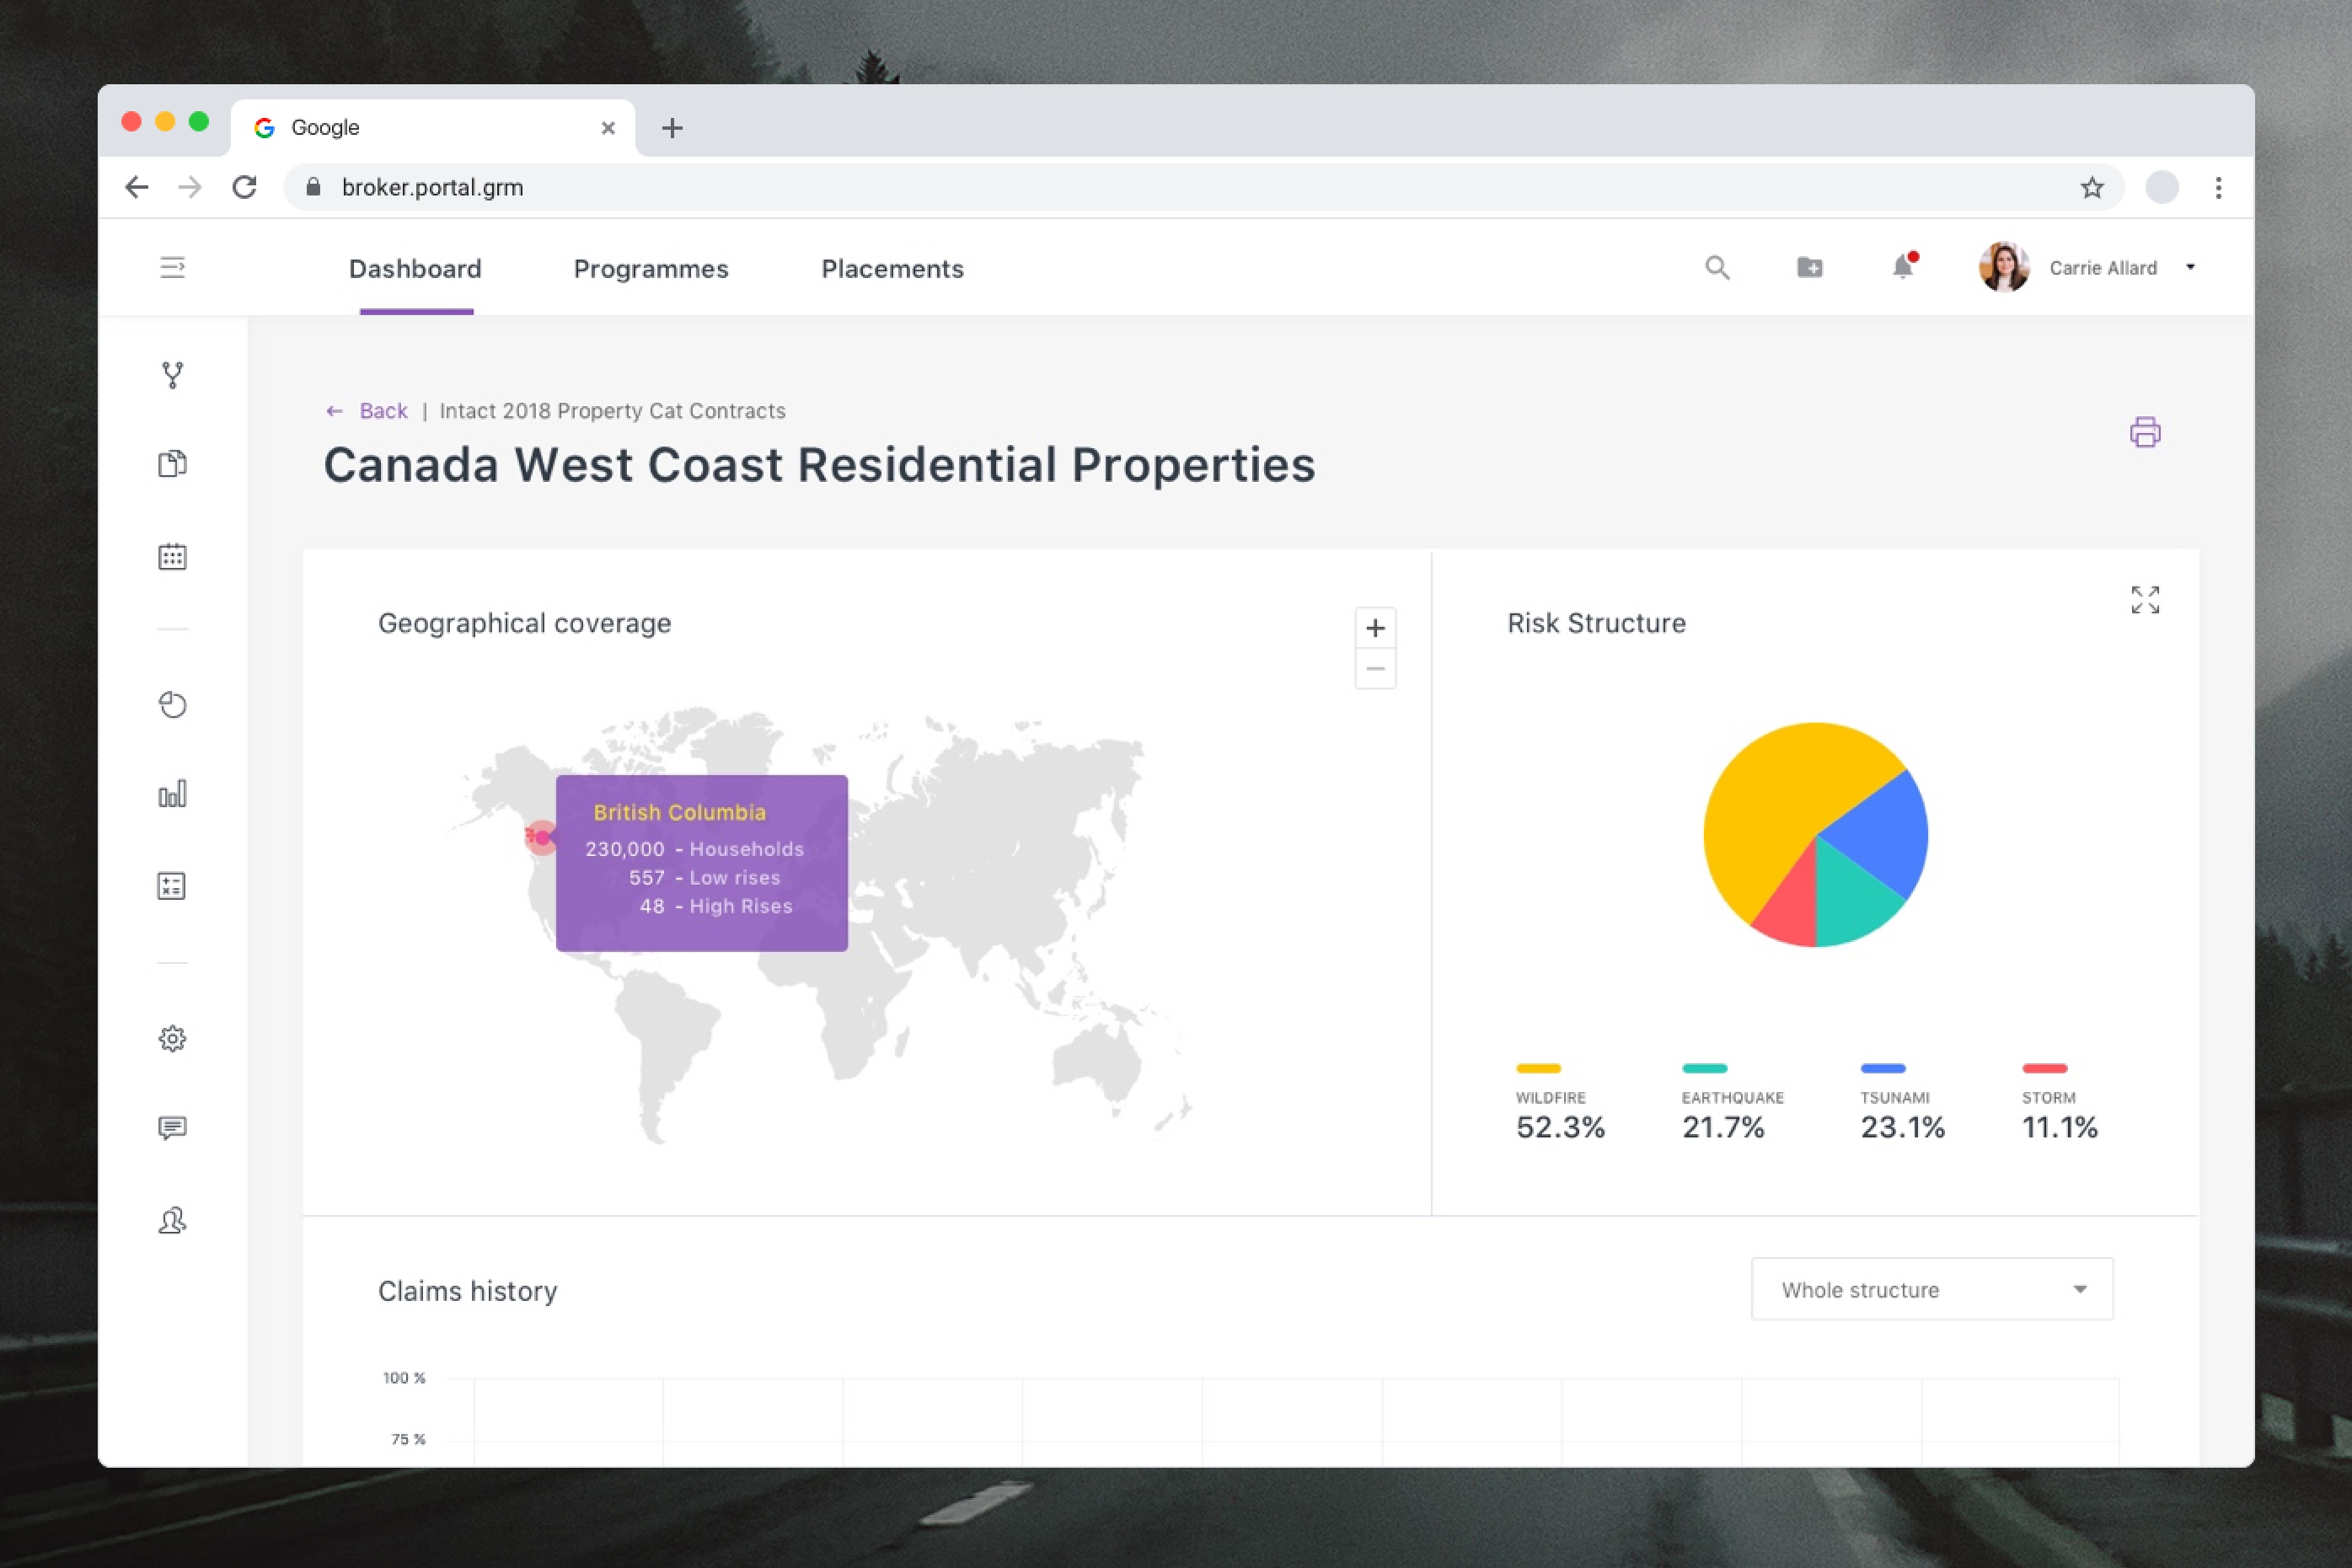Open notifications bell icon
The height and width of the screenshot is (1568, 2352).
coord(1903,267)
